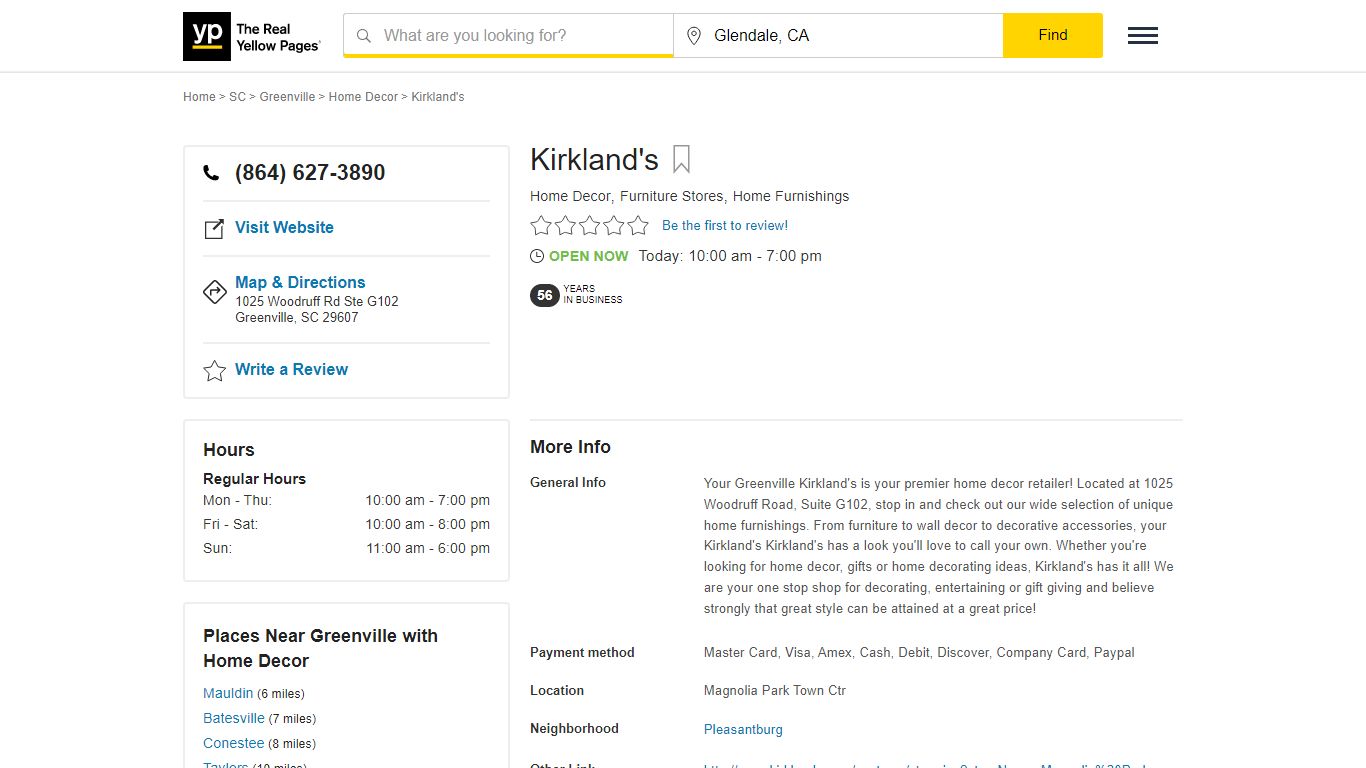Open the Write a Review link

coord(291,369)
